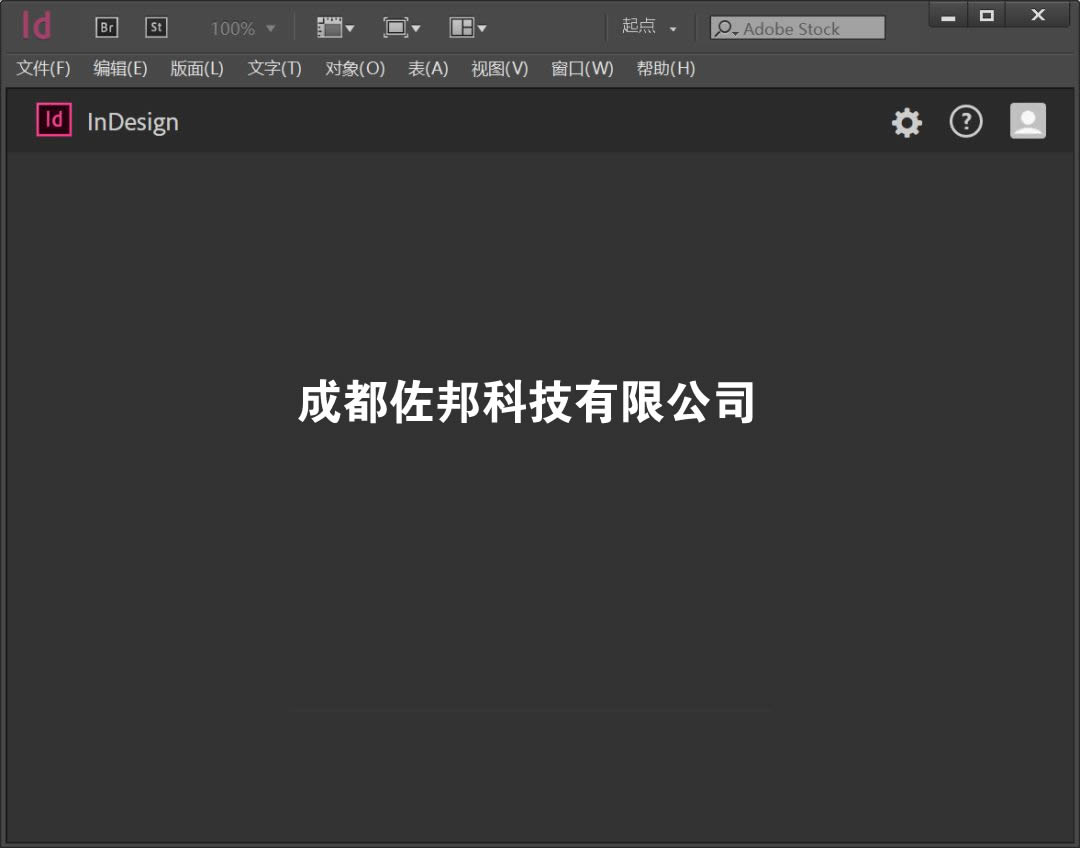
Task: Open the 对象(O) menu
Action: point(355,69)
